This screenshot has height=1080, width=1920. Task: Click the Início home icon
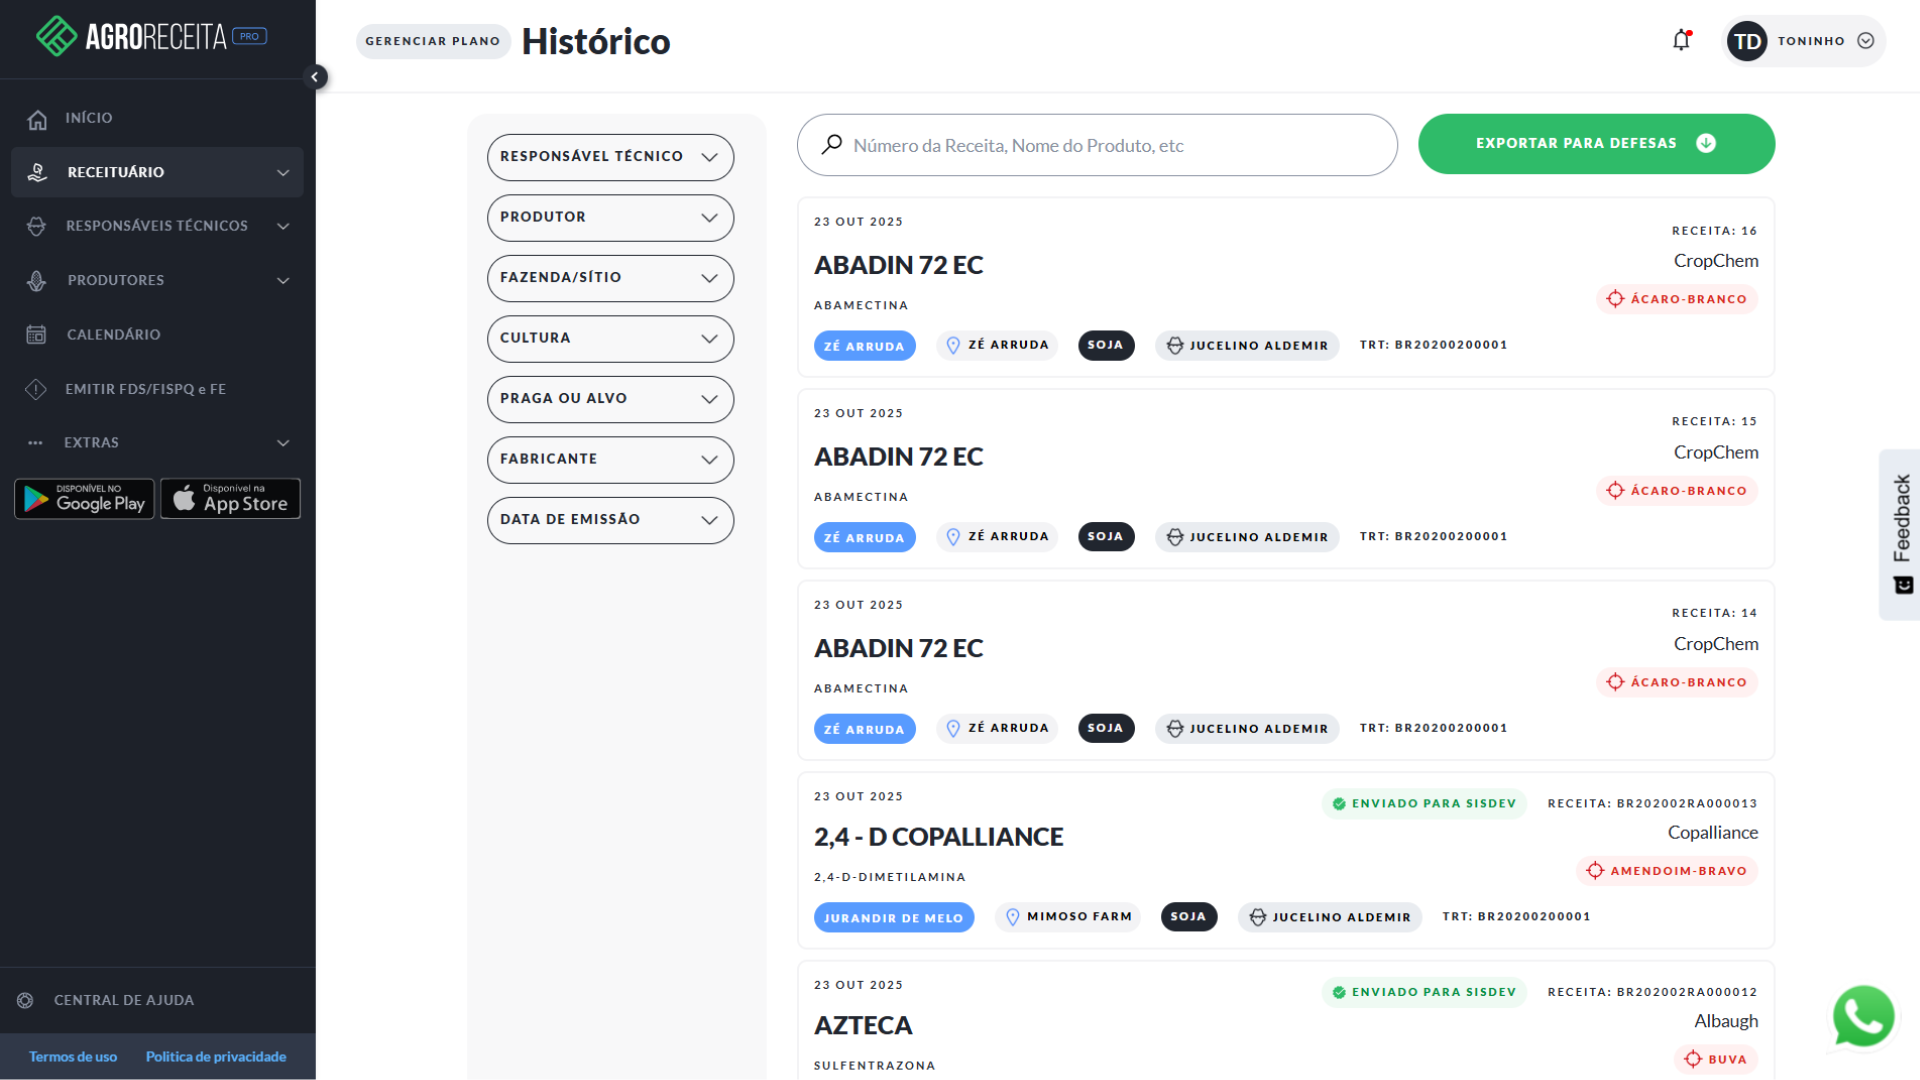[37, 119]
